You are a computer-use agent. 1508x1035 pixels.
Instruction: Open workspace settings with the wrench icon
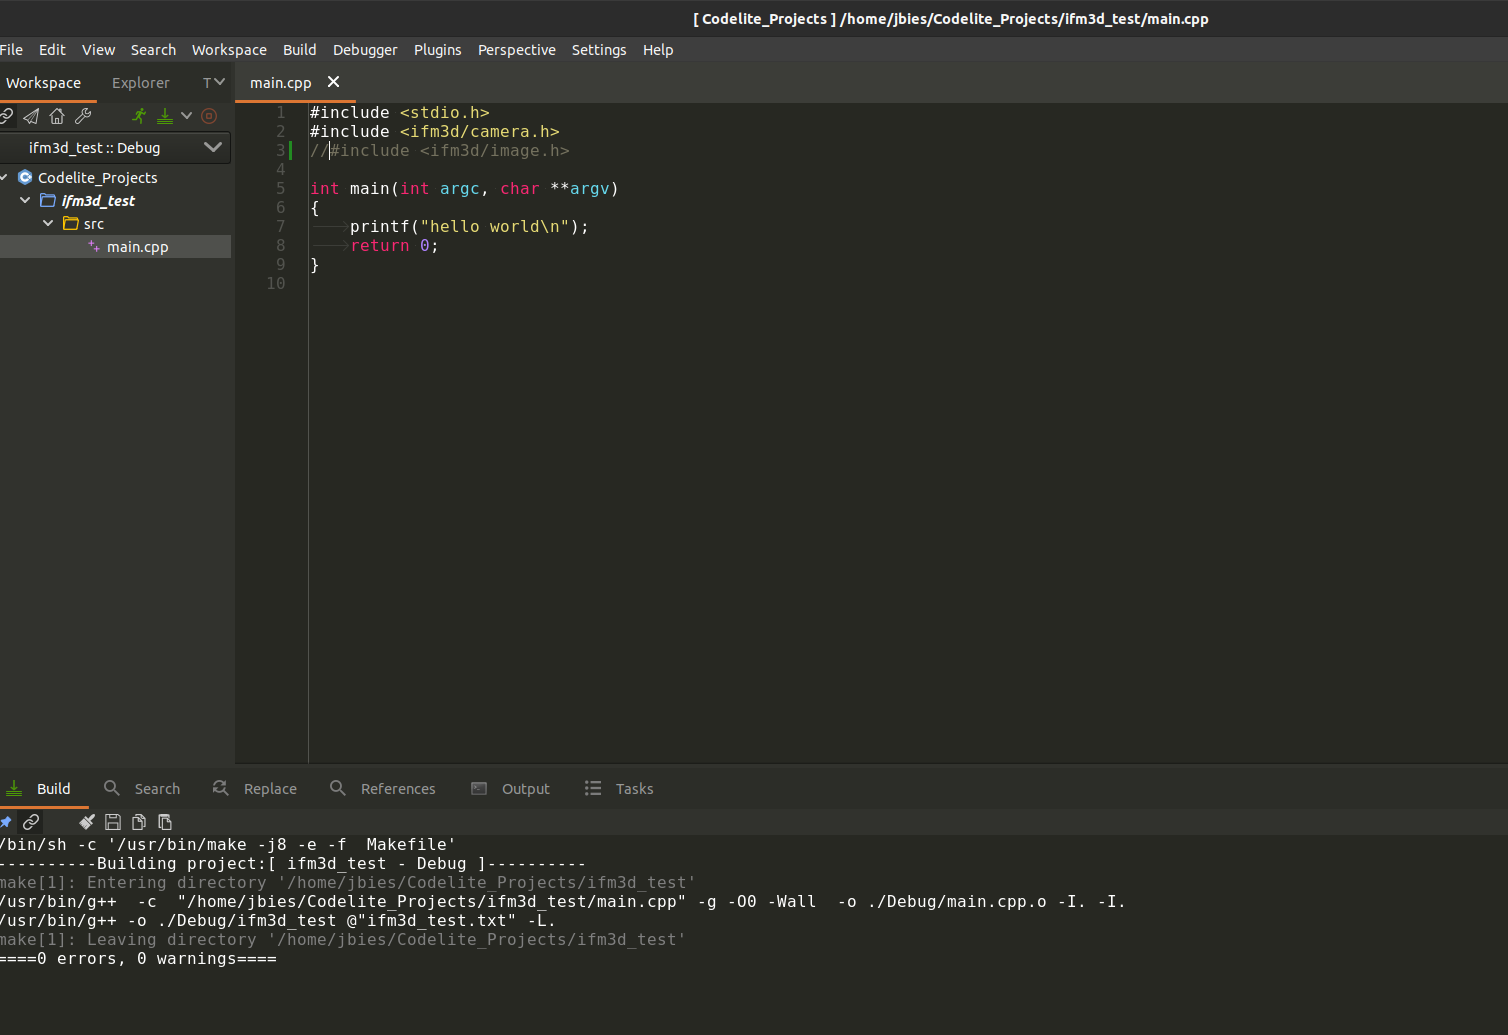[82, 115]
